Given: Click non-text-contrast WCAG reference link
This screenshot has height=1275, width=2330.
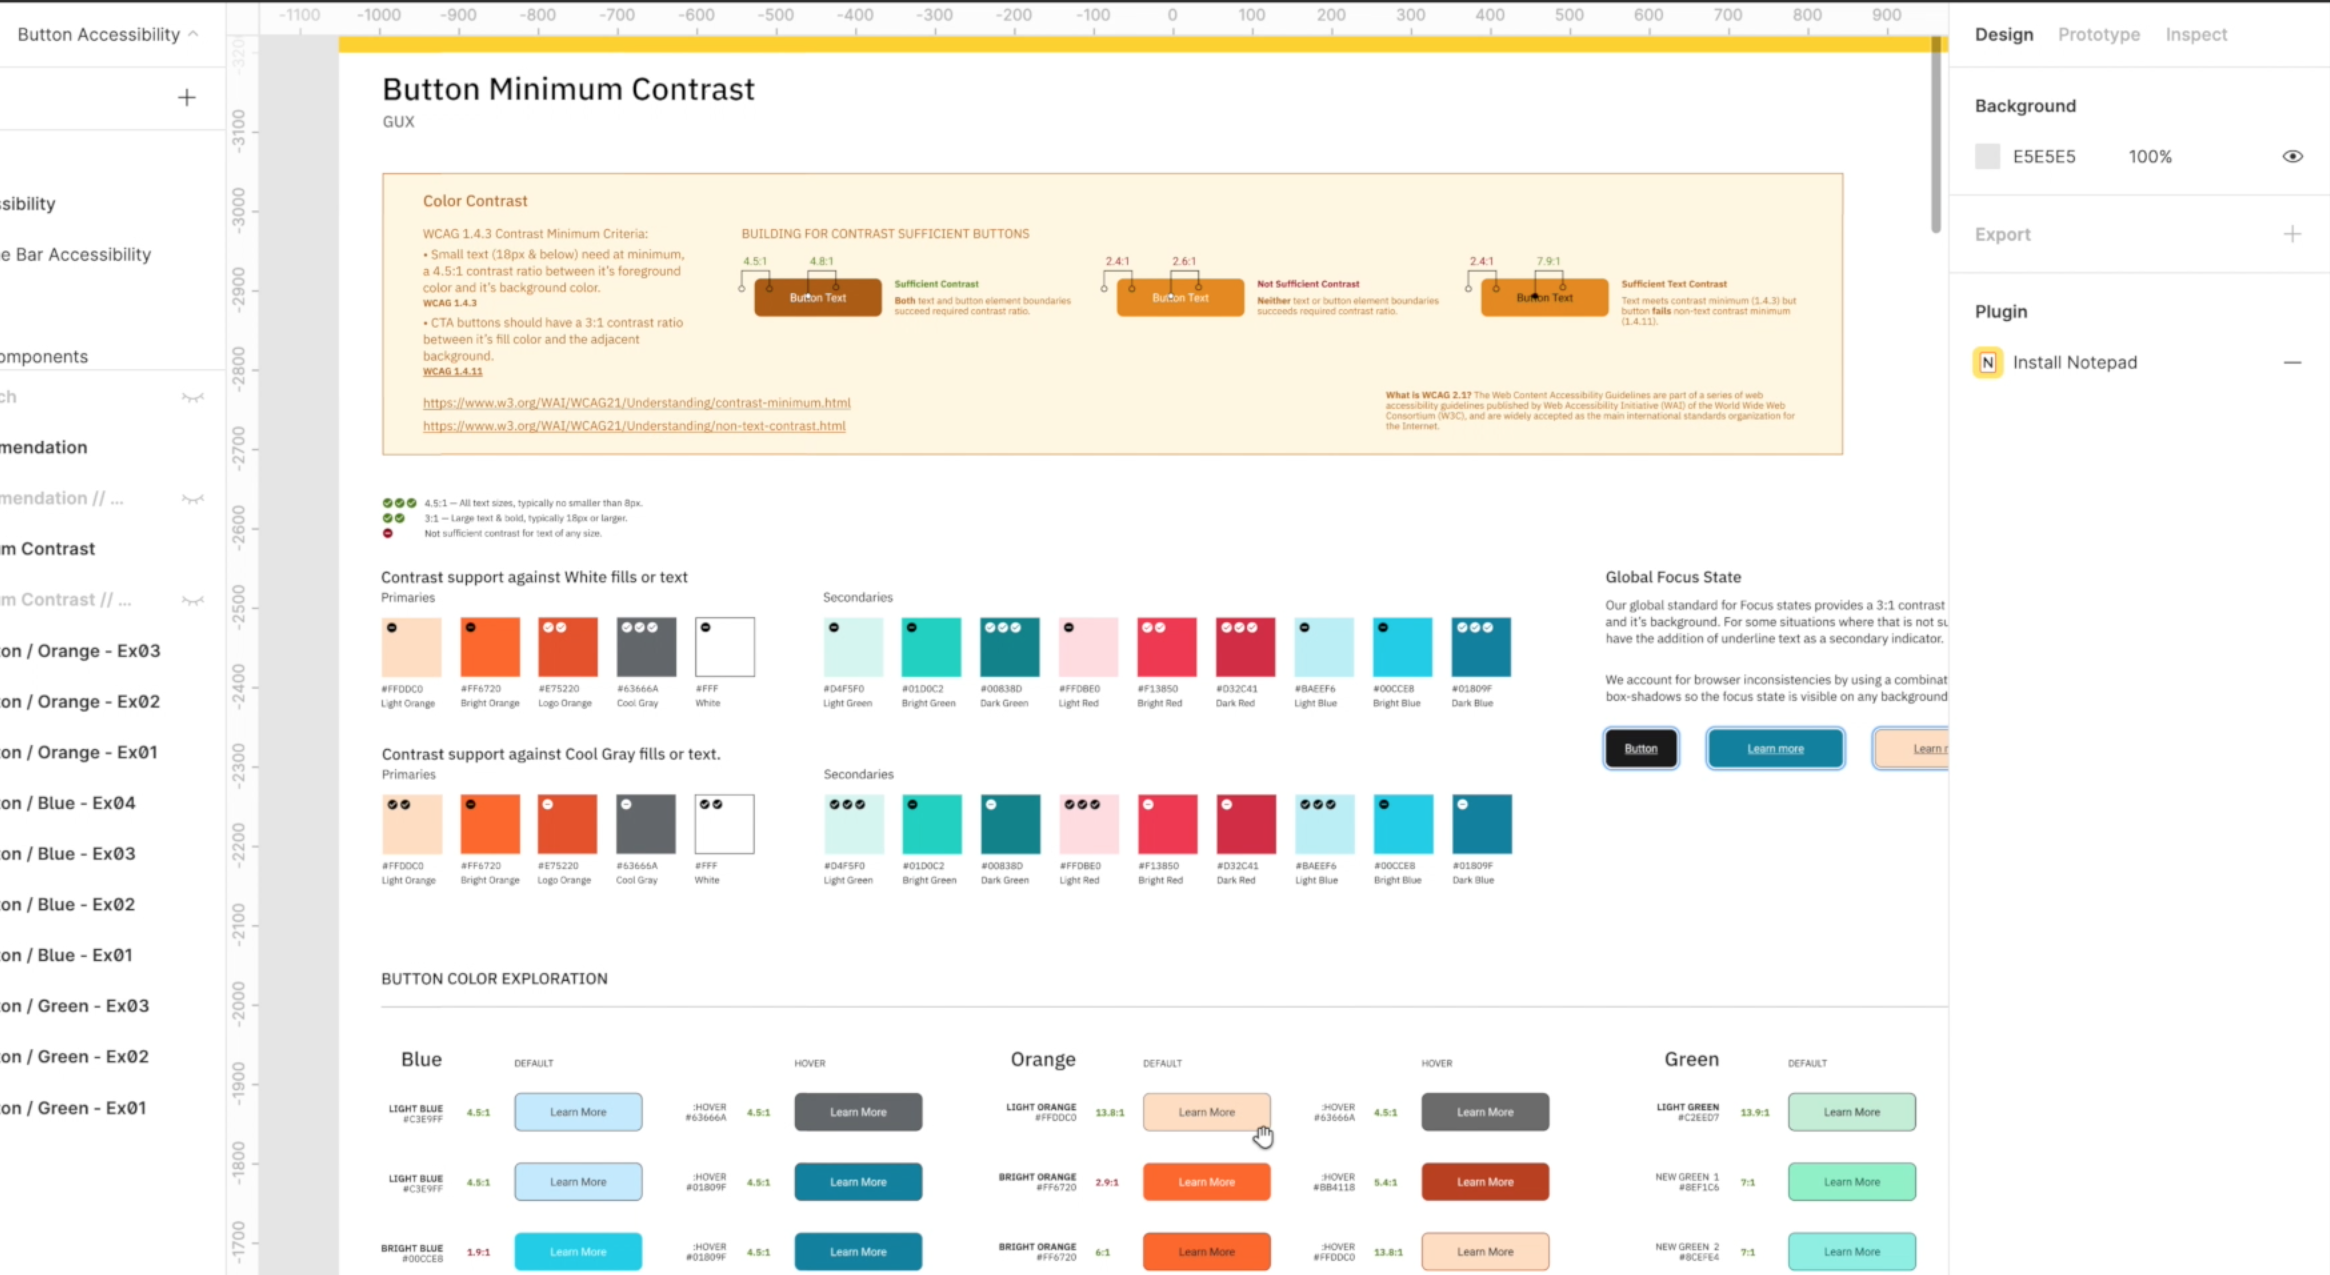Looking at the screenshot, I should tap(633, 426).
